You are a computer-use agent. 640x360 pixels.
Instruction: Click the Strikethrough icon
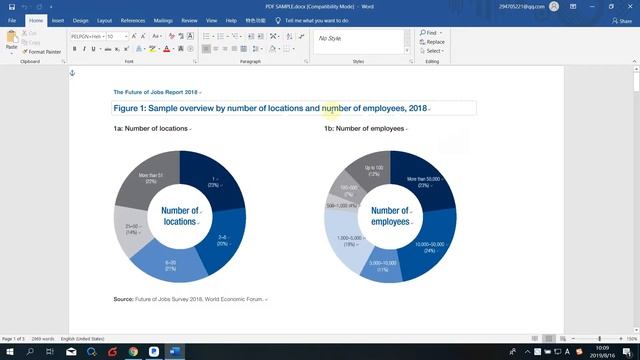[x=108, y=49]
